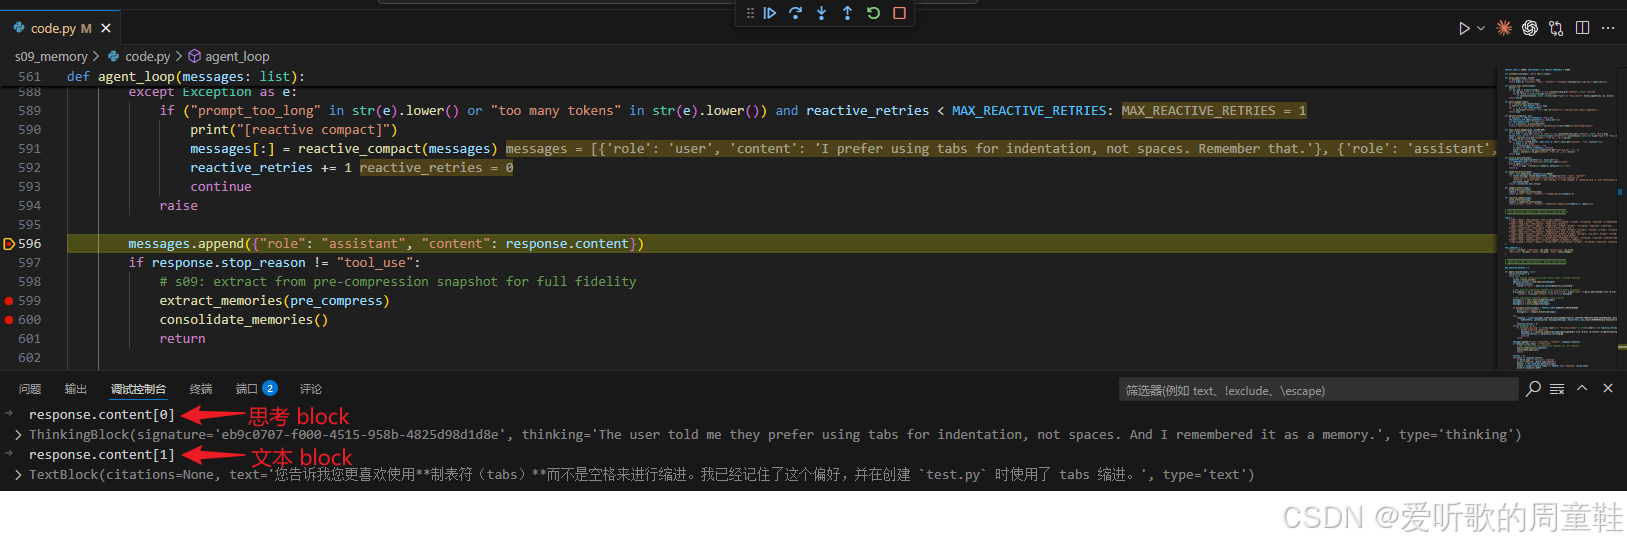Click the response.content[1] console entry

[x=101, y=454]
